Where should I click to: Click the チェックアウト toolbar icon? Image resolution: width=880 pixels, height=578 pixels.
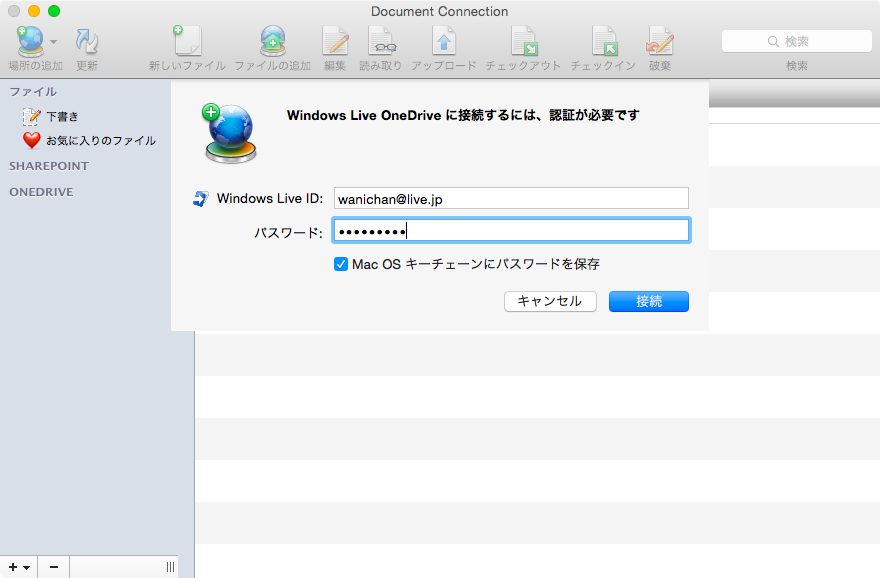(524, 41)
